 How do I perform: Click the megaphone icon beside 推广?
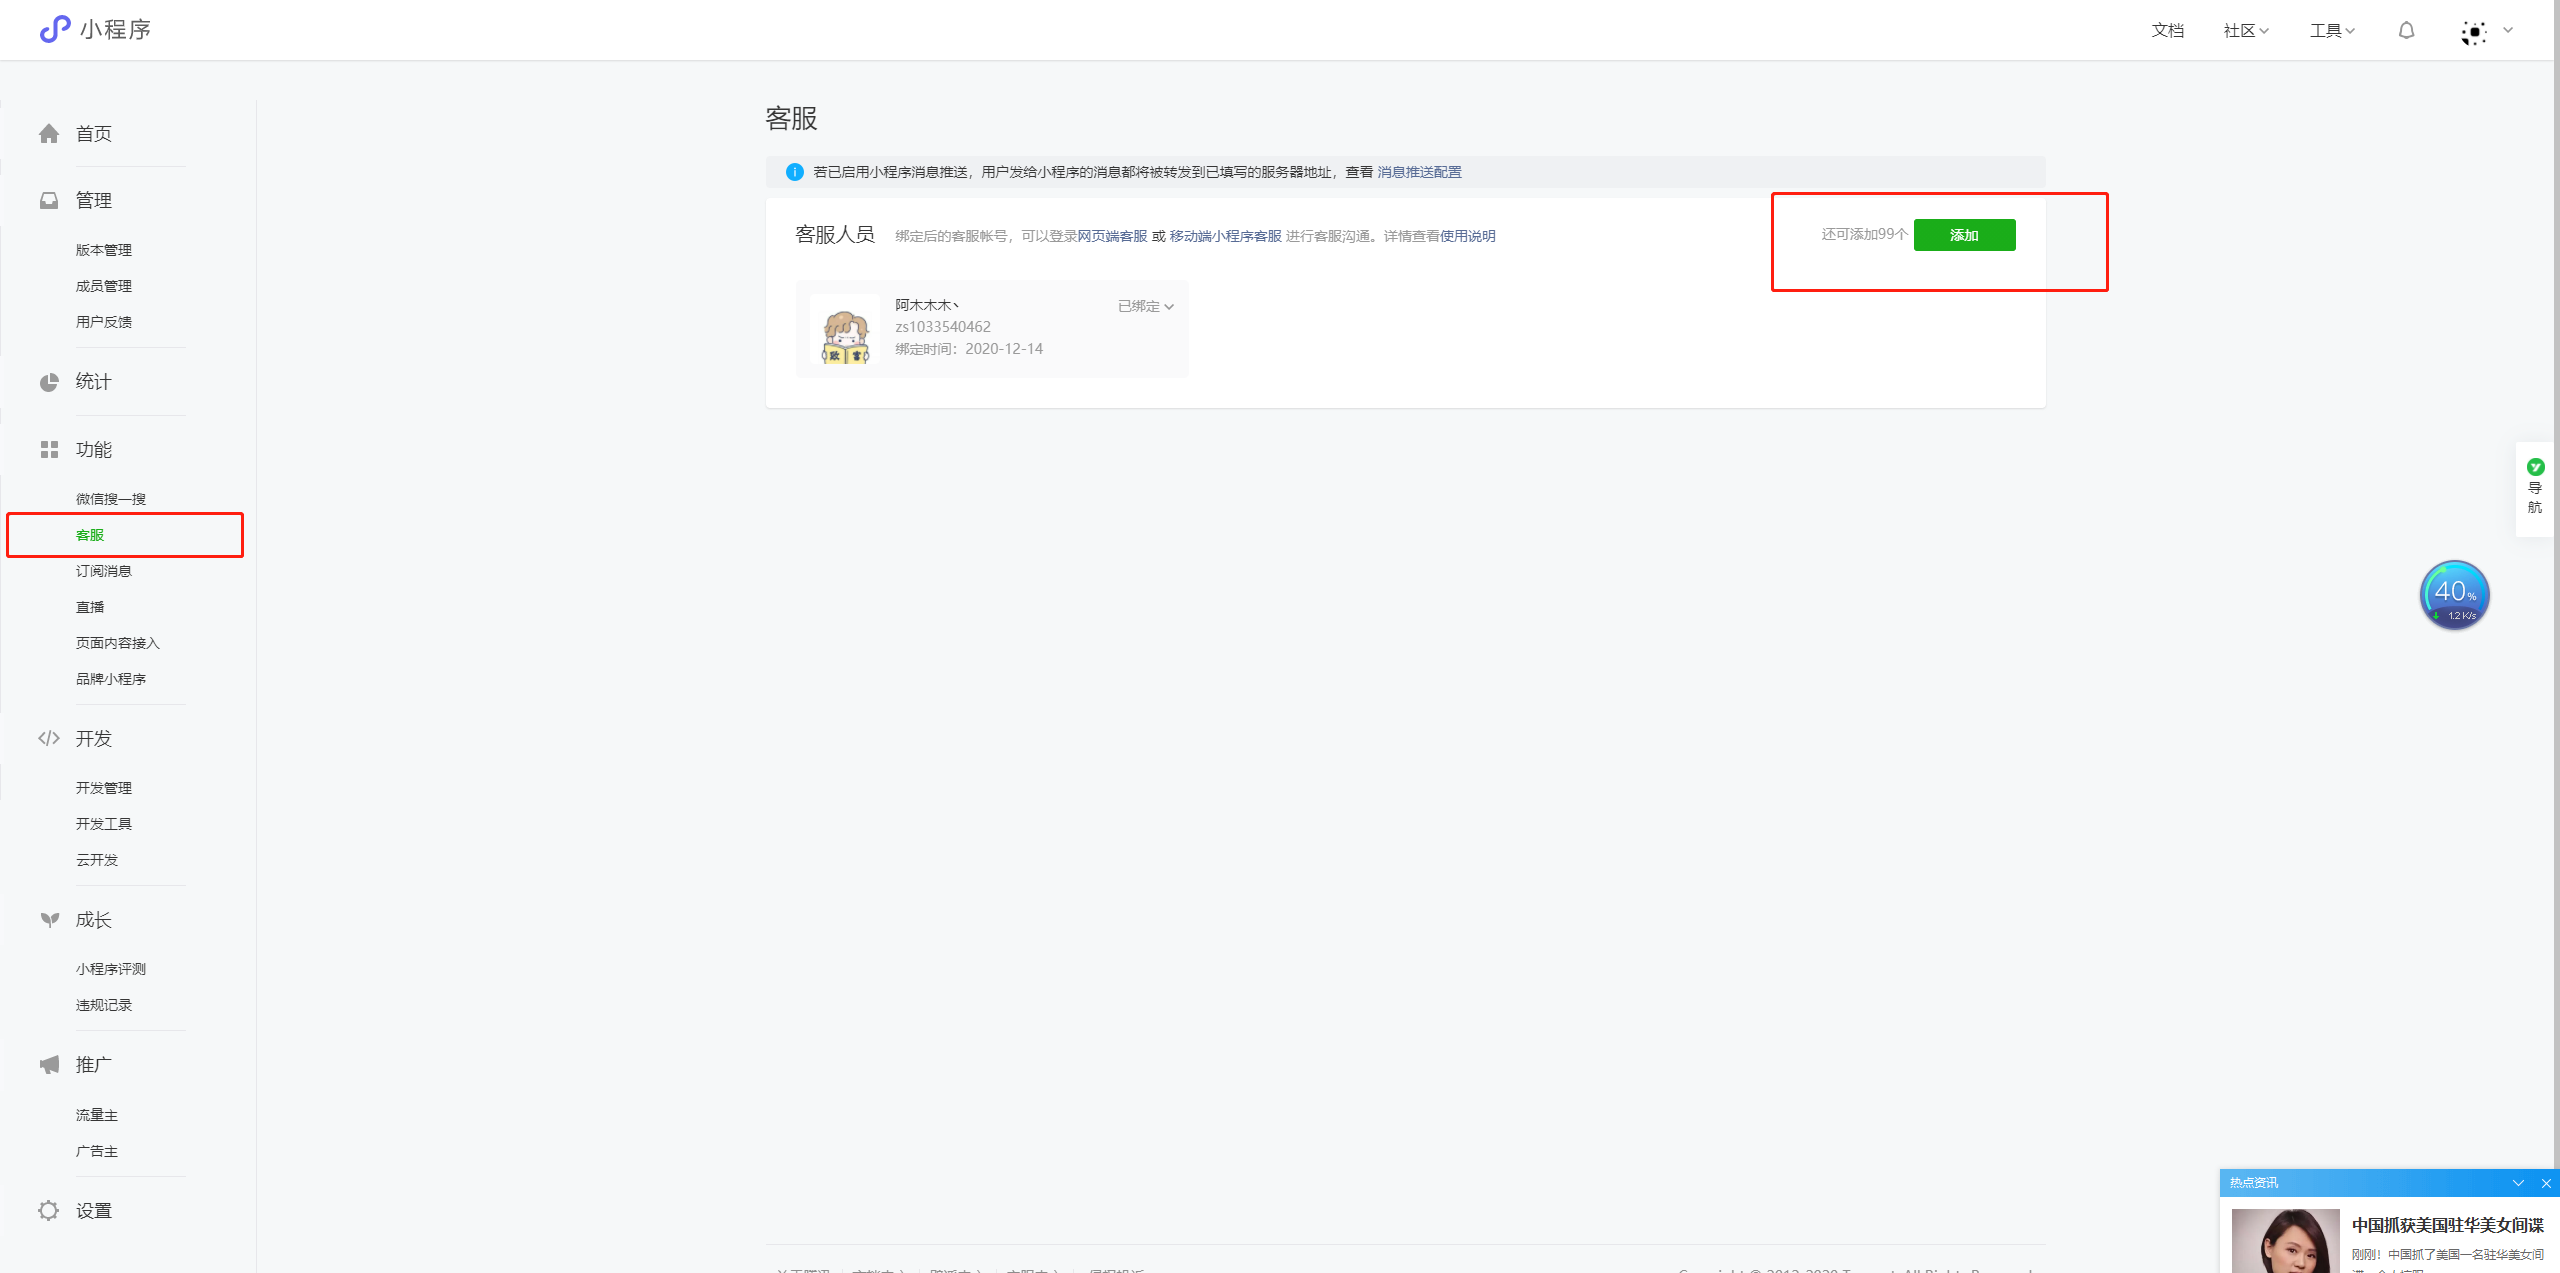[49, 1065]
